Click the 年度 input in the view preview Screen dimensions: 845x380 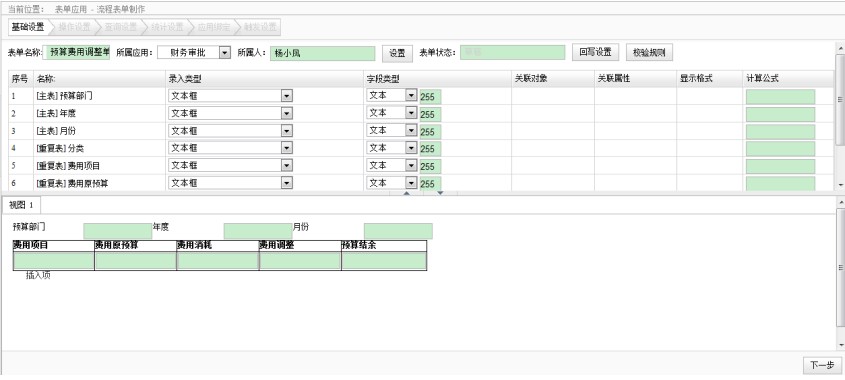click(x=258, y=231)
